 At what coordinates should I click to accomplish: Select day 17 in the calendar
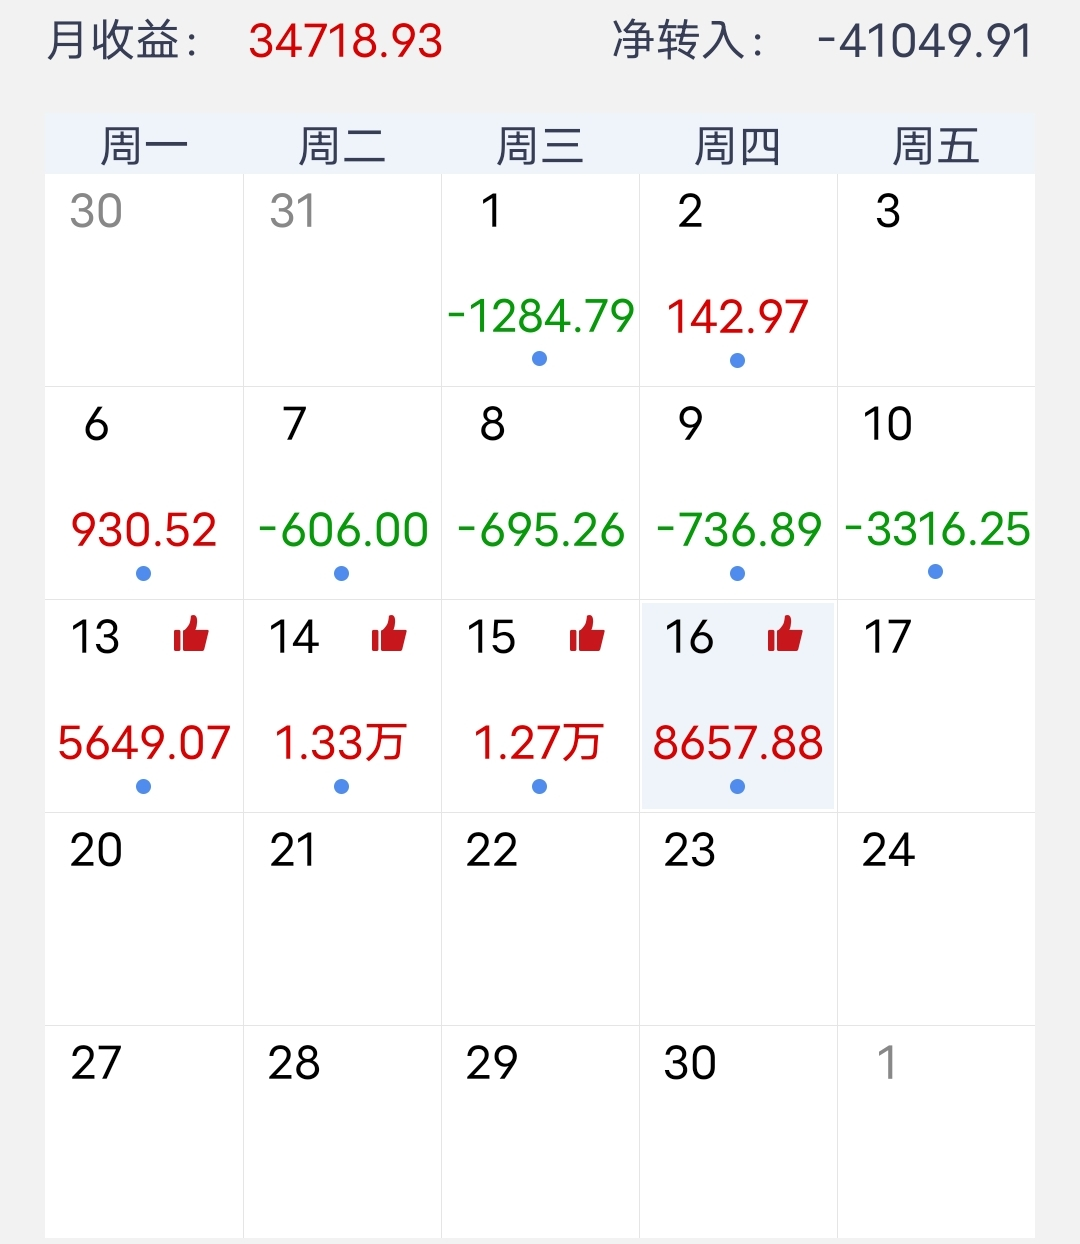tap(936, 706)
